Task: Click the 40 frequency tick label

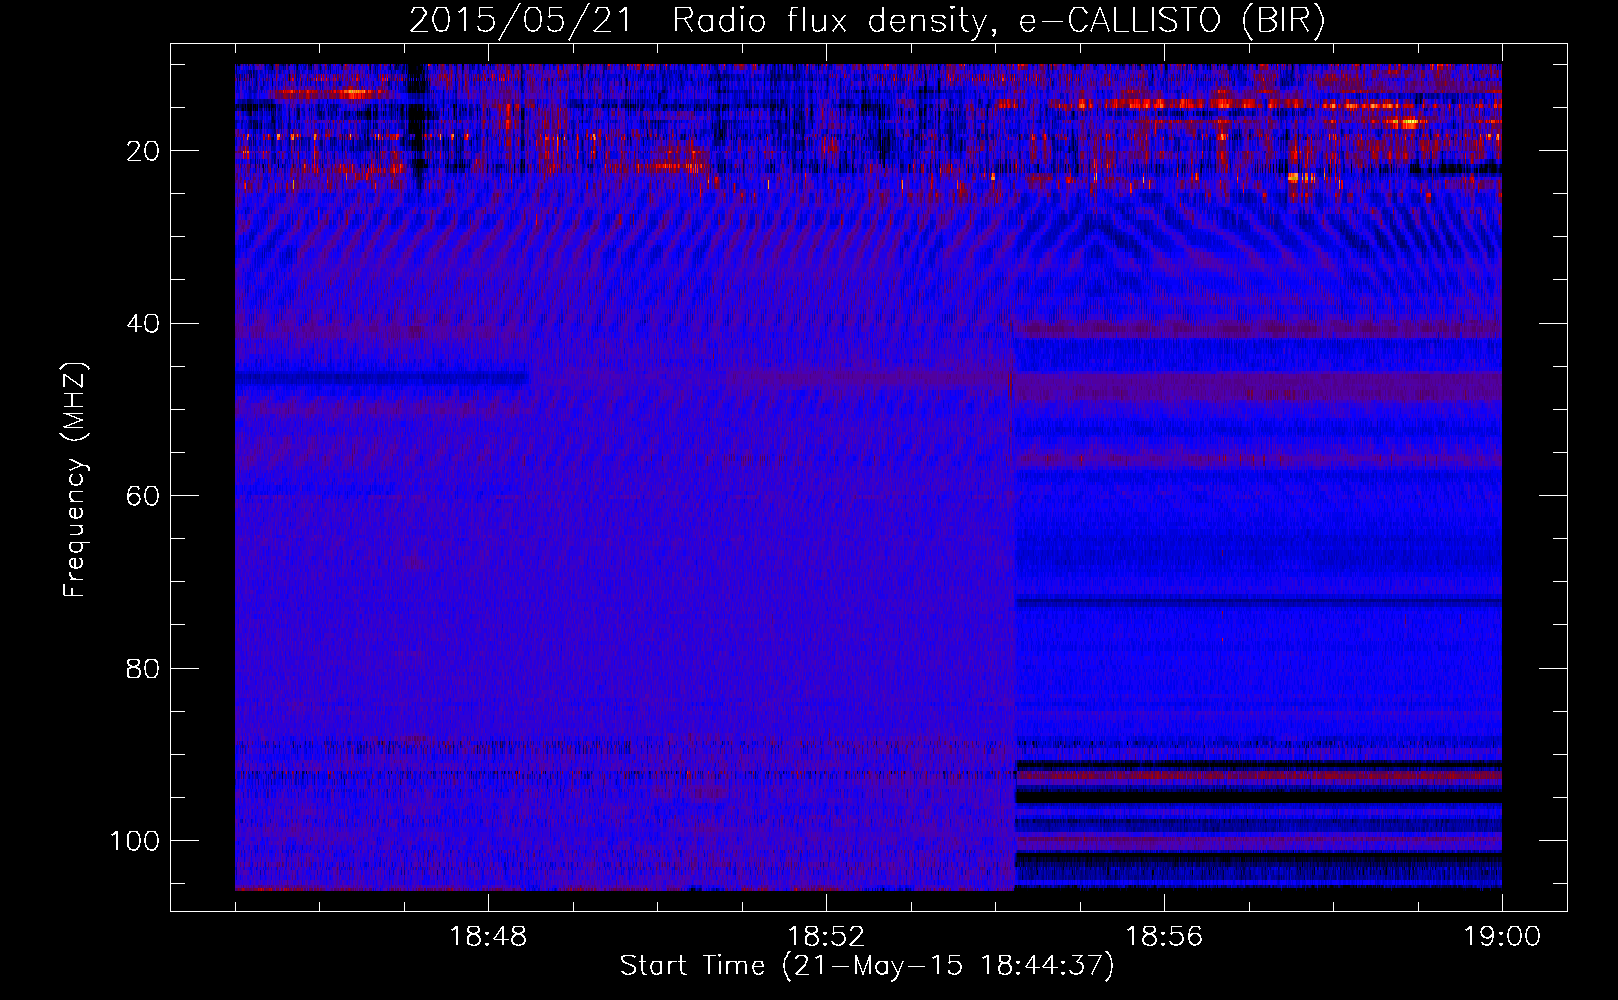Action: [x=143, y=324]
